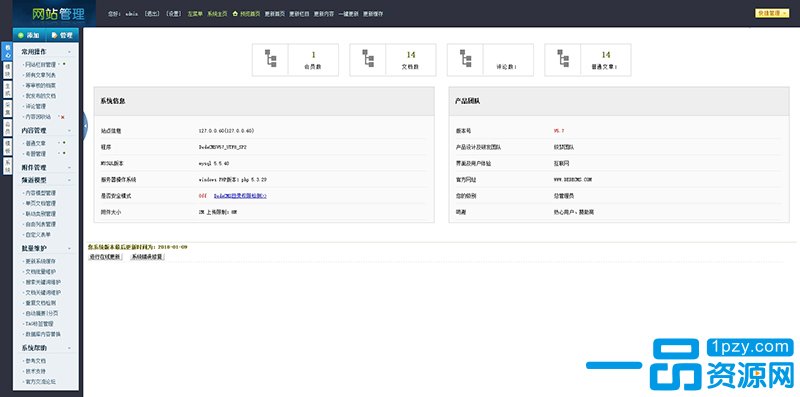This screenshot has width=800, height=397.
Task: Click the tree icon in 文档数 card
Action: [368, 58]
